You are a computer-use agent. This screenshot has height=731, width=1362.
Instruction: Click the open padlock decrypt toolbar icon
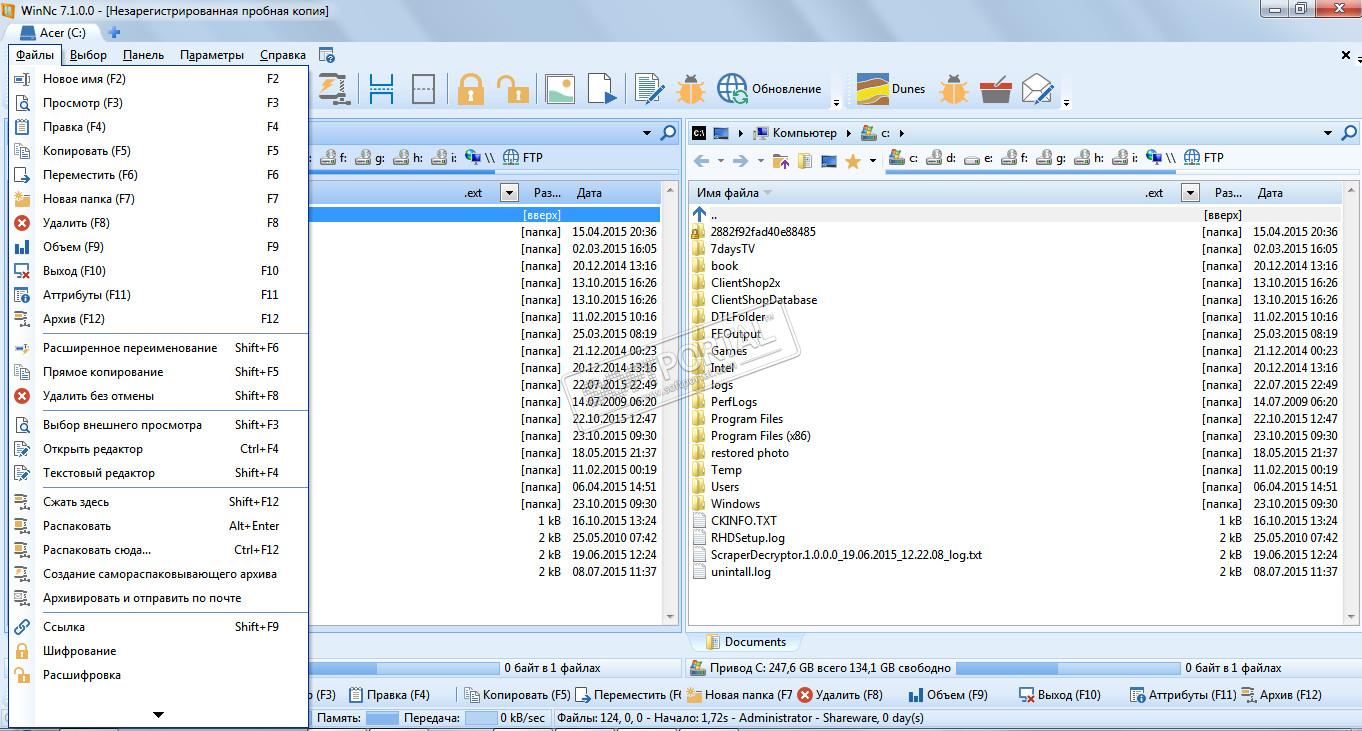(x=513, y=89)
